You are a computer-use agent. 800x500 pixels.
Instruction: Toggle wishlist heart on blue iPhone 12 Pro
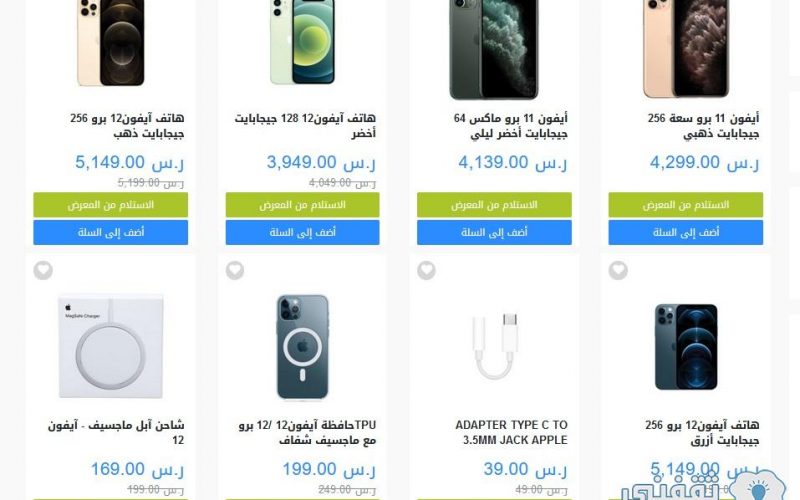(x=618, y=270)
